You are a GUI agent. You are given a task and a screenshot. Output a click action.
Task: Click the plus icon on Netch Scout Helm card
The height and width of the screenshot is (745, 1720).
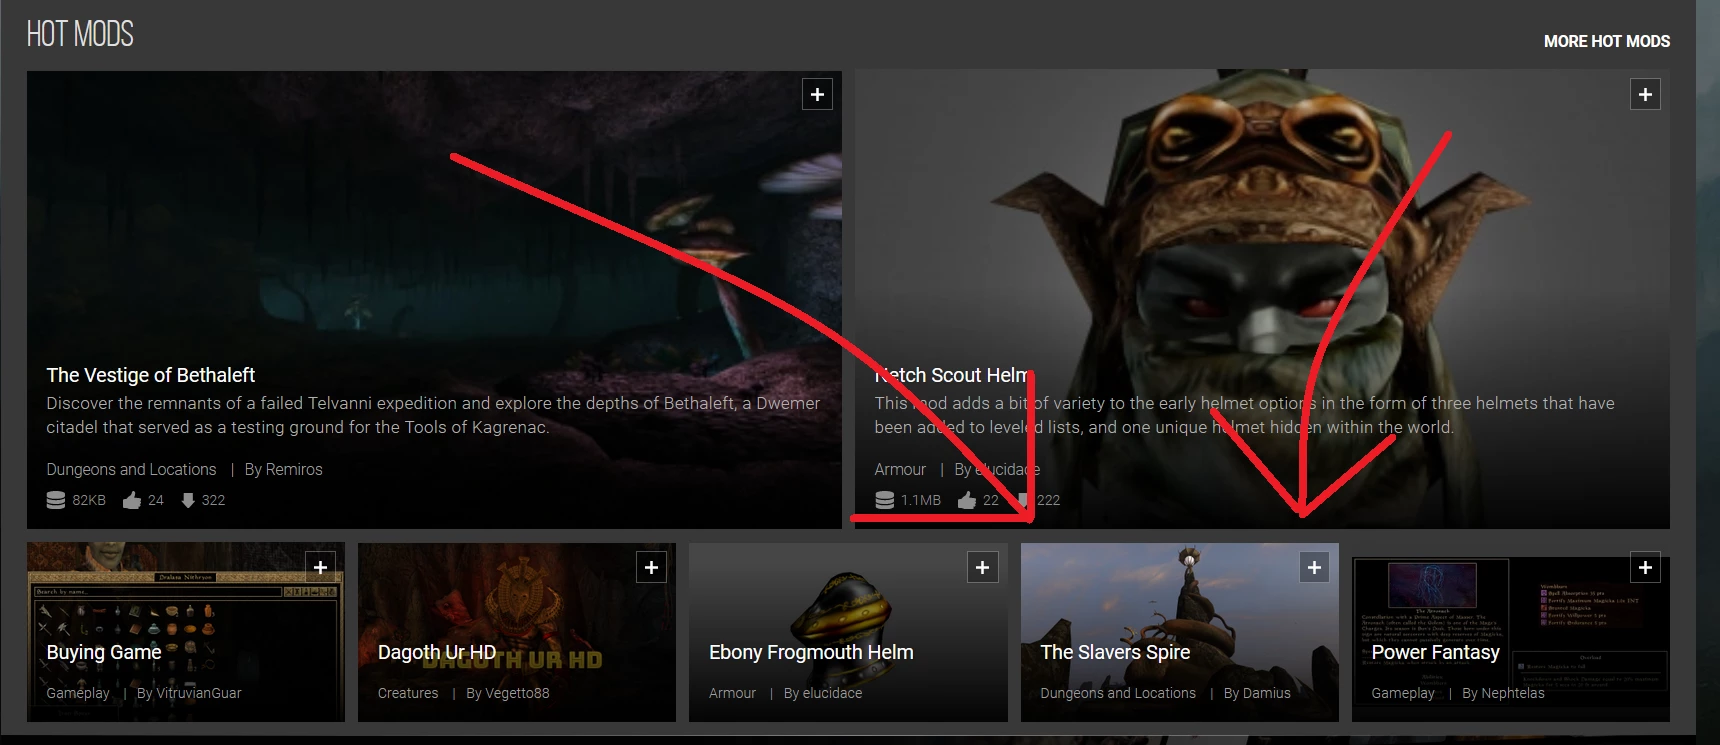click(x=1645, y=94)
